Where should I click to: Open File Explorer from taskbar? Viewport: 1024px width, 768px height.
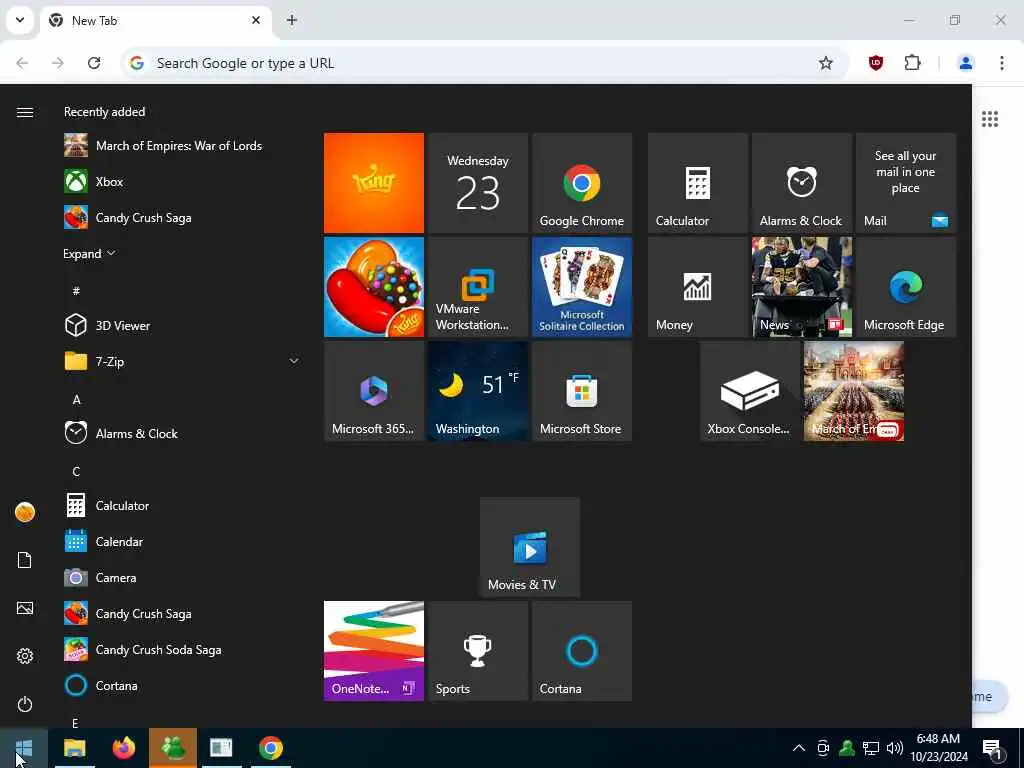(x=74, y=748)
